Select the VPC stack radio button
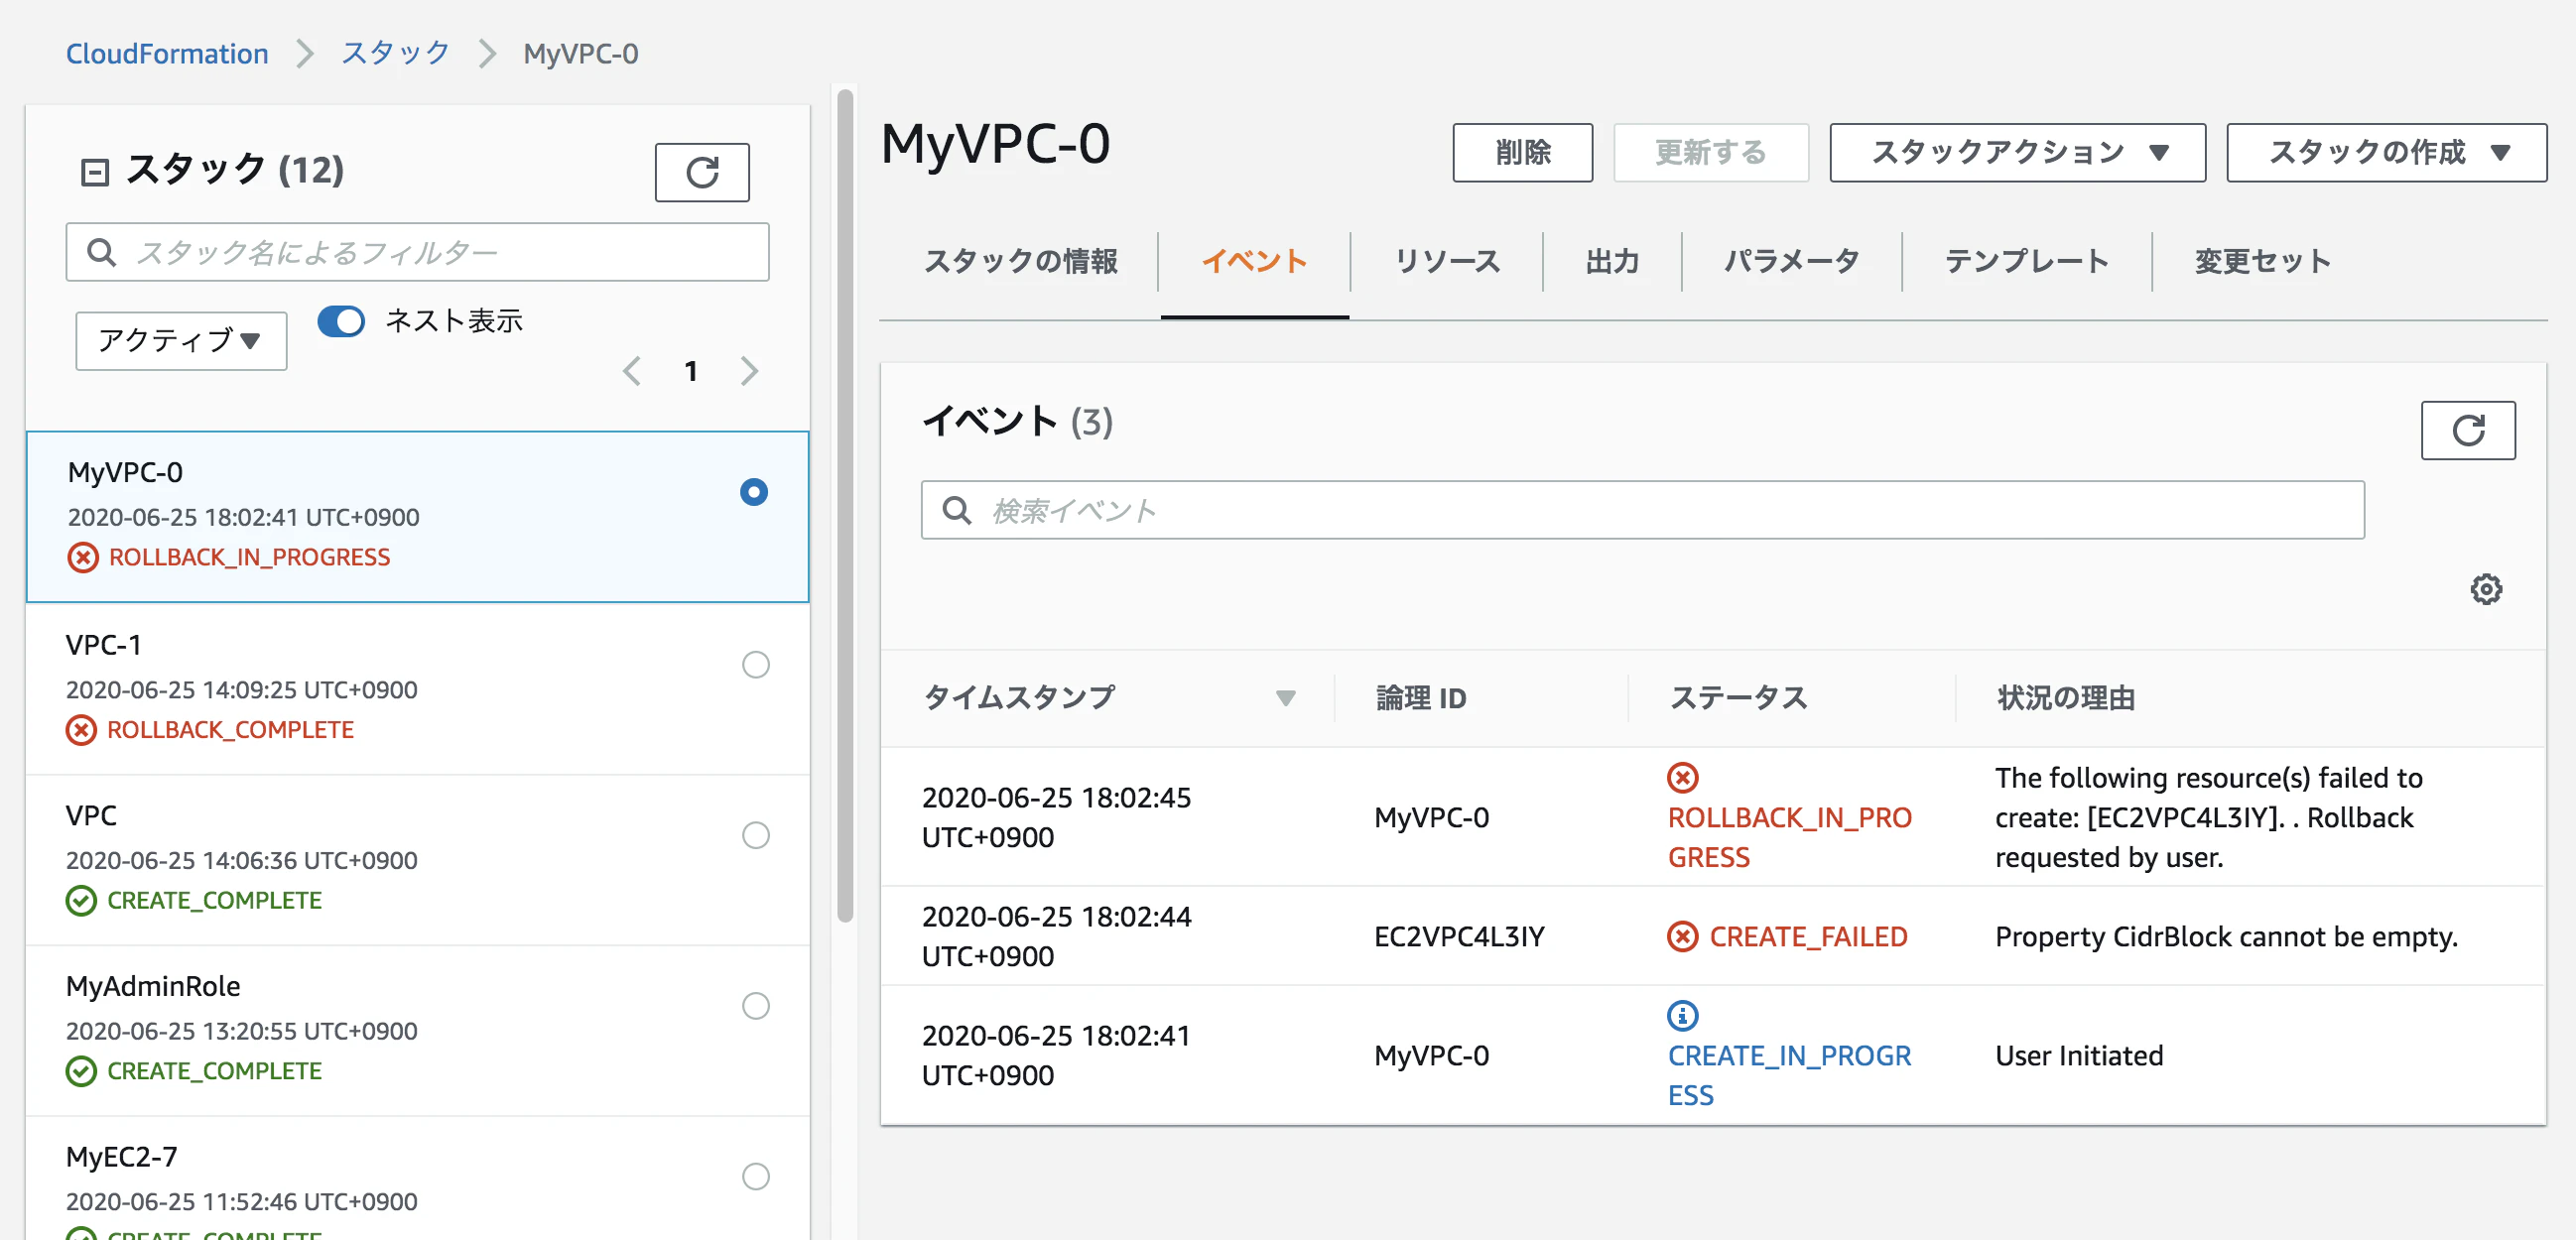Screen dimensions: 2576x1240 tap(756, 835)
